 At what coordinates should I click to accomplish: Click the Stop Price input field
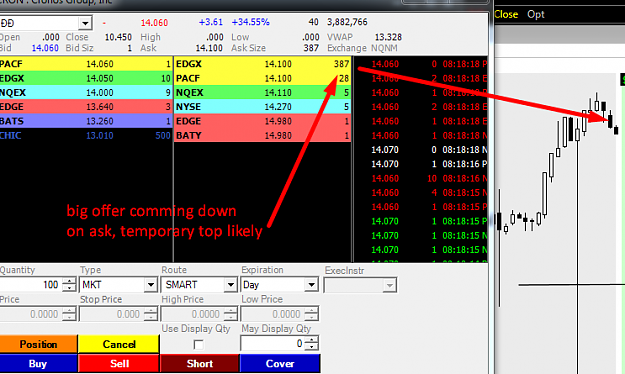pos(111,314)
